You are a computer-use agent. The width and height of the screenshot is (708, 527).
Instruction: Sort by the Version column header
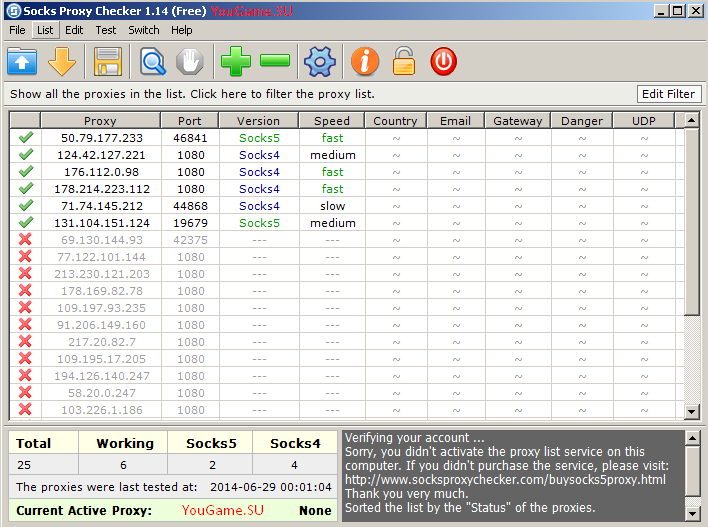[259, 121]
